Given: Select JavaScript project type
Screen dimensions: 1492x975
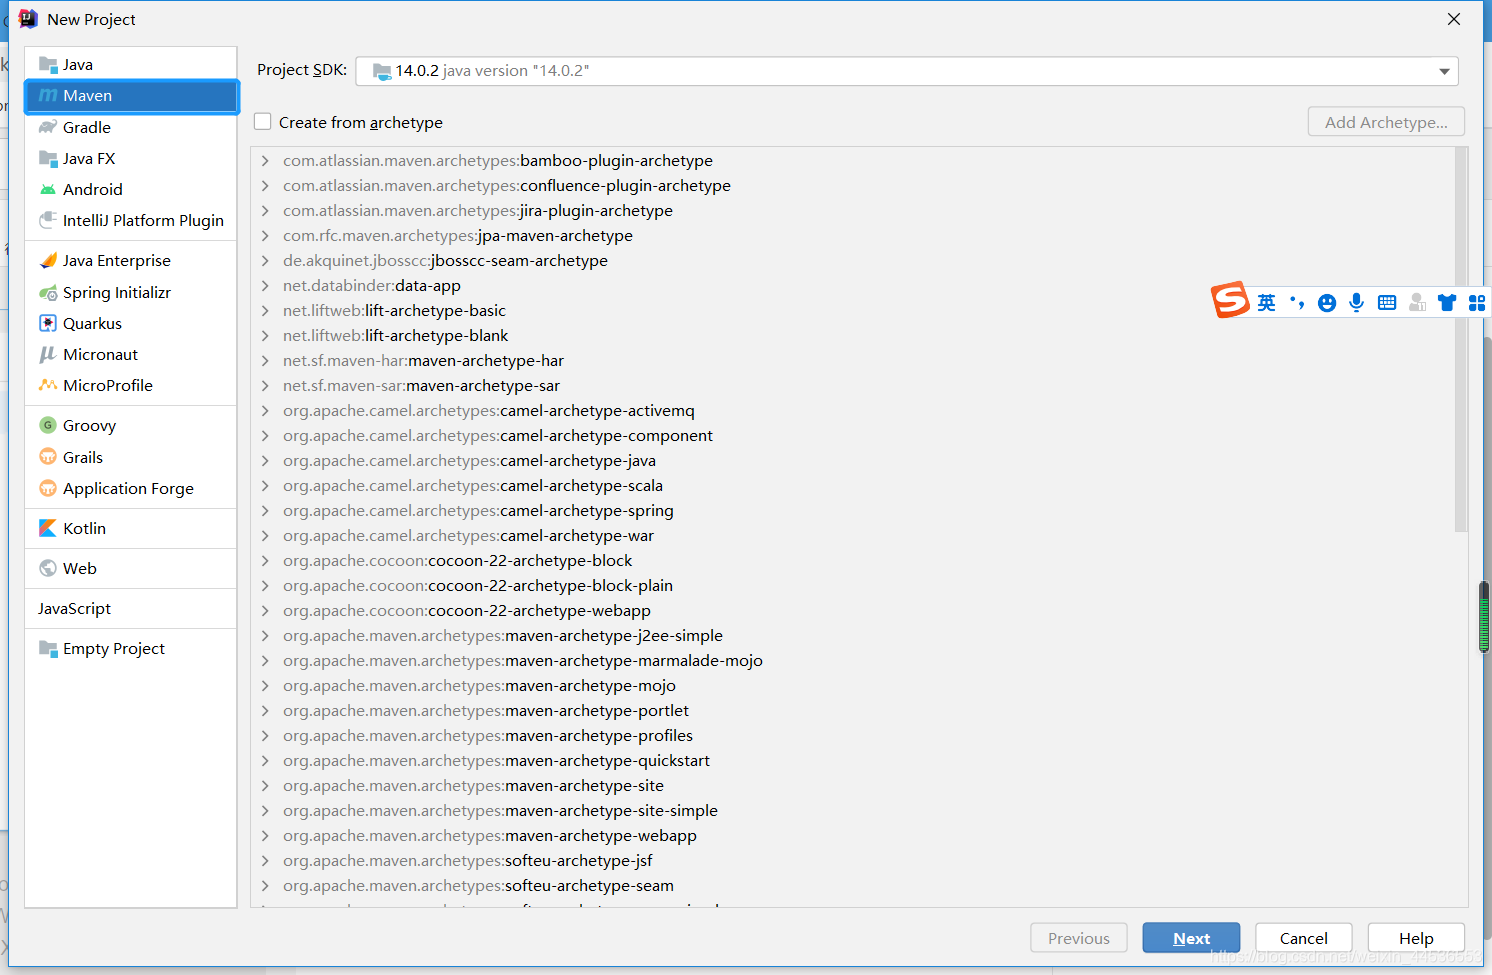Looking at the screenshot, I should click(x=131, y=608).
